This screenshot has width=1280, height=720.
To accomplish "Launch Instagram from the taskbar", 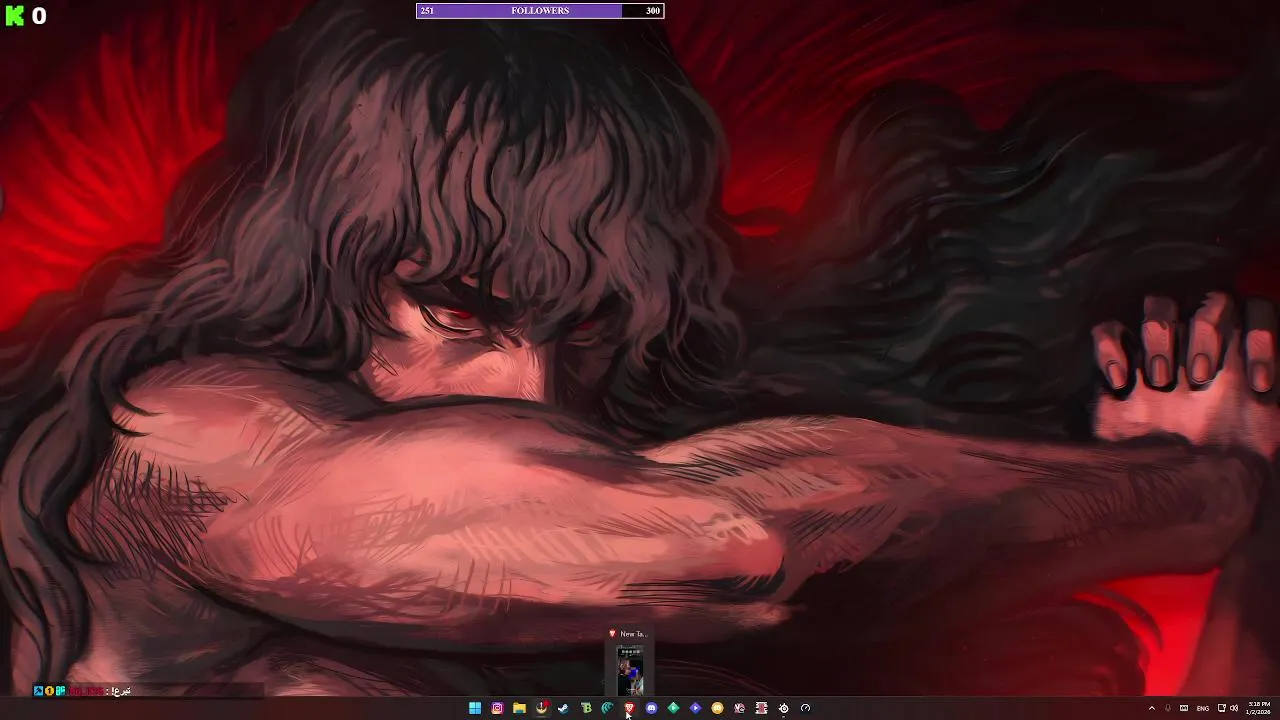I will tap(497, 708).
